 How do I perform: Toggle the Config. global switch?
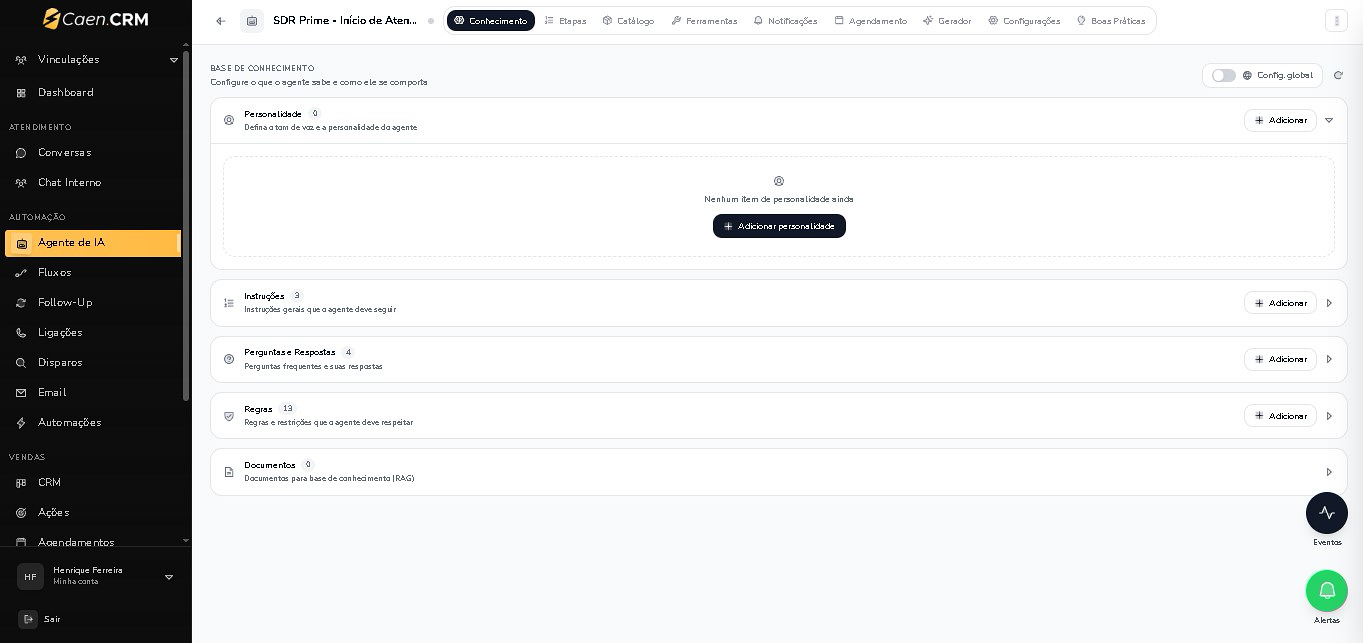[1223, 75]
